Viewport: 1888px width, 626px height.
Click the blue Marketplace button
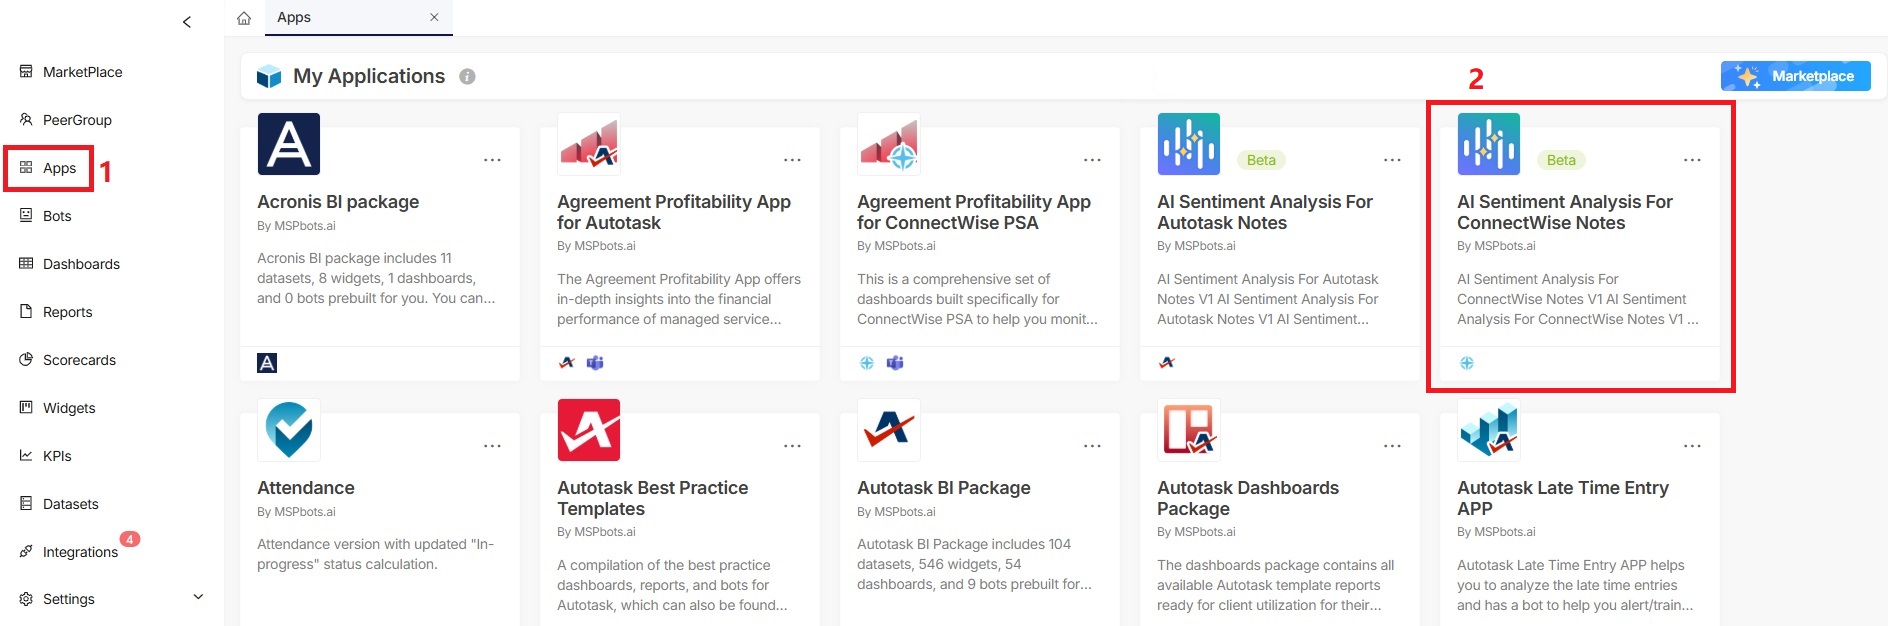(1795, 76)
